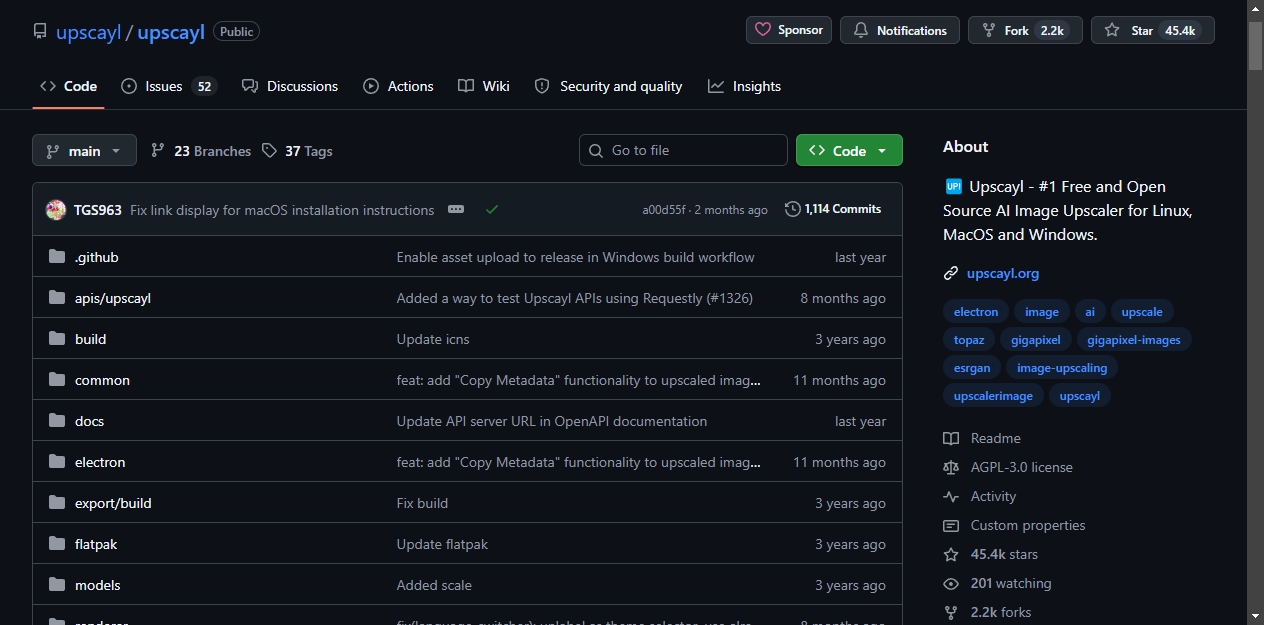1264x625 pixels.
Task: Click the Notifications button
Action: coord(900,30)
